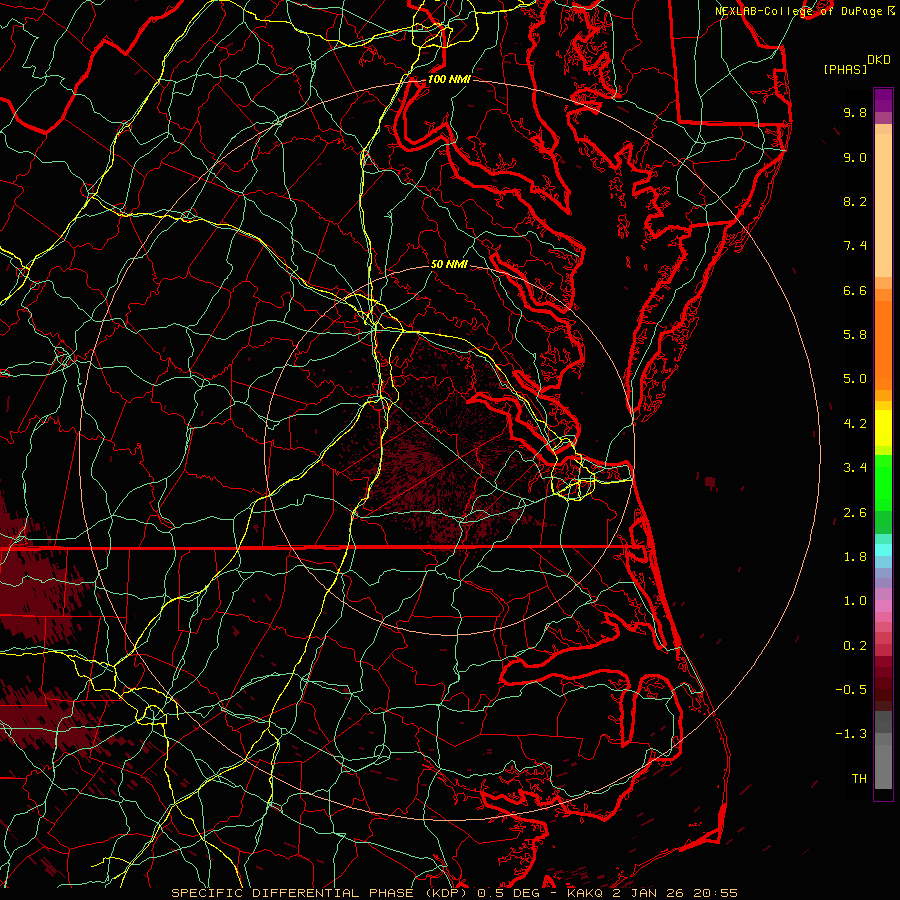The height and width of the screenshot is (900, 900).
Task: Click the 8.2 value on the color scale
Action: coord(855,201)
